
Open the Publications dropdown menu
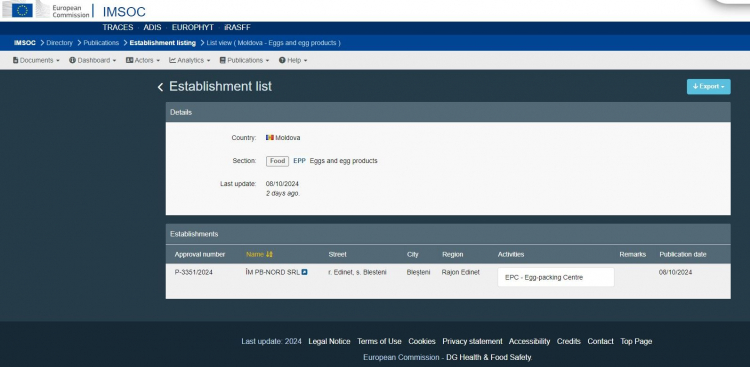[244, 60]
